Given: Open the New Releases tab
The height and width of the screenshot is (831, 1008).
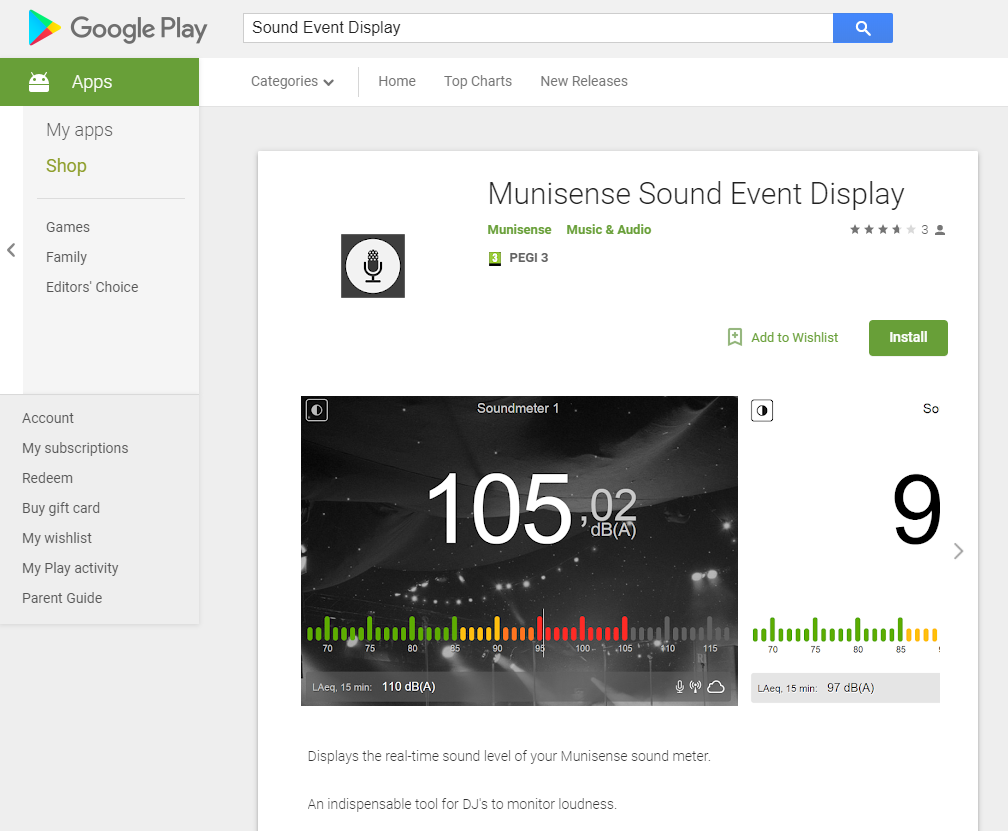Looking at the screenshot, I should tap(583, 81).
